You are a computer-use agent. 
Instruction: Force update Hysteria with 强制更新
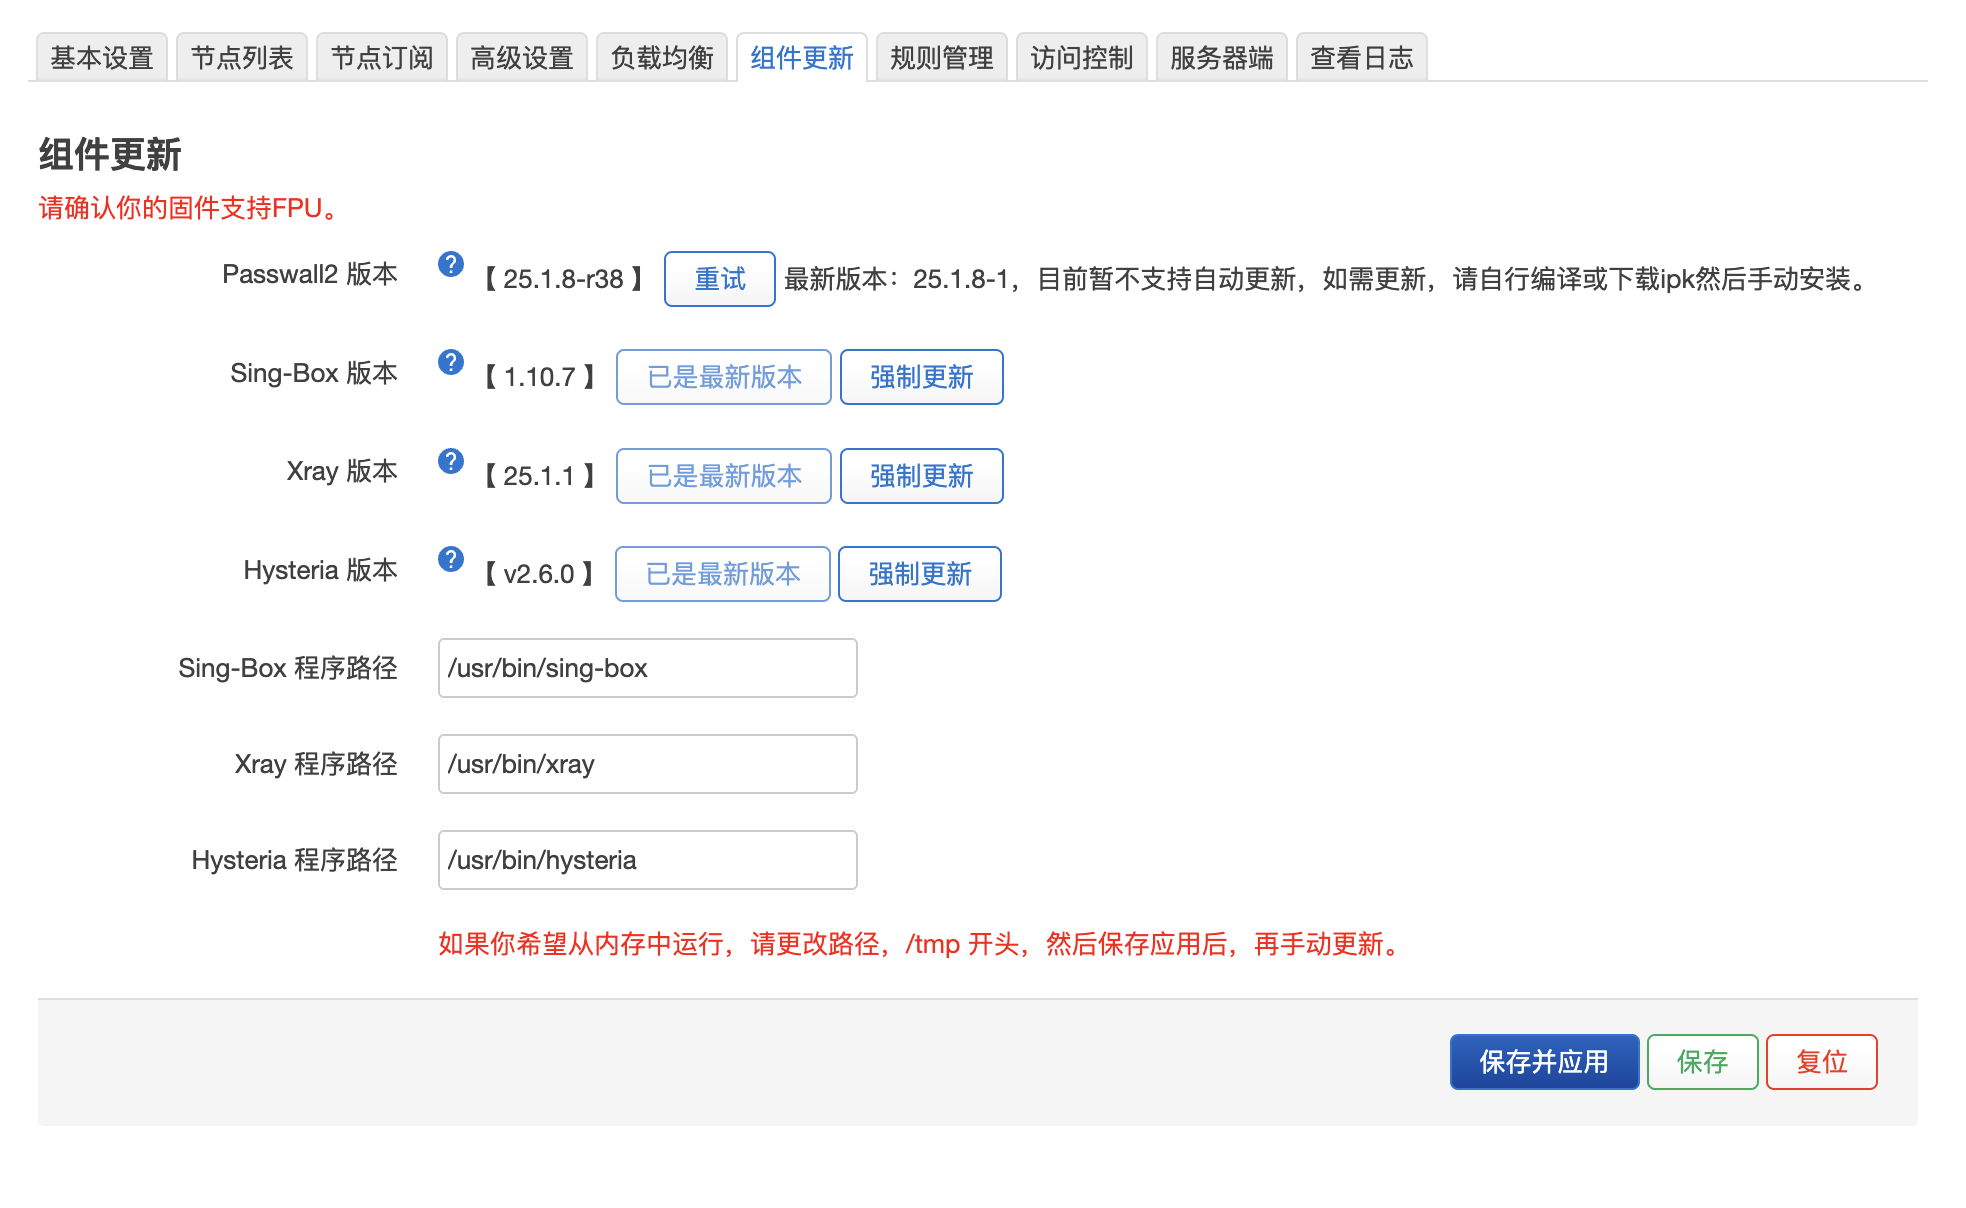(x=920, y=574)
